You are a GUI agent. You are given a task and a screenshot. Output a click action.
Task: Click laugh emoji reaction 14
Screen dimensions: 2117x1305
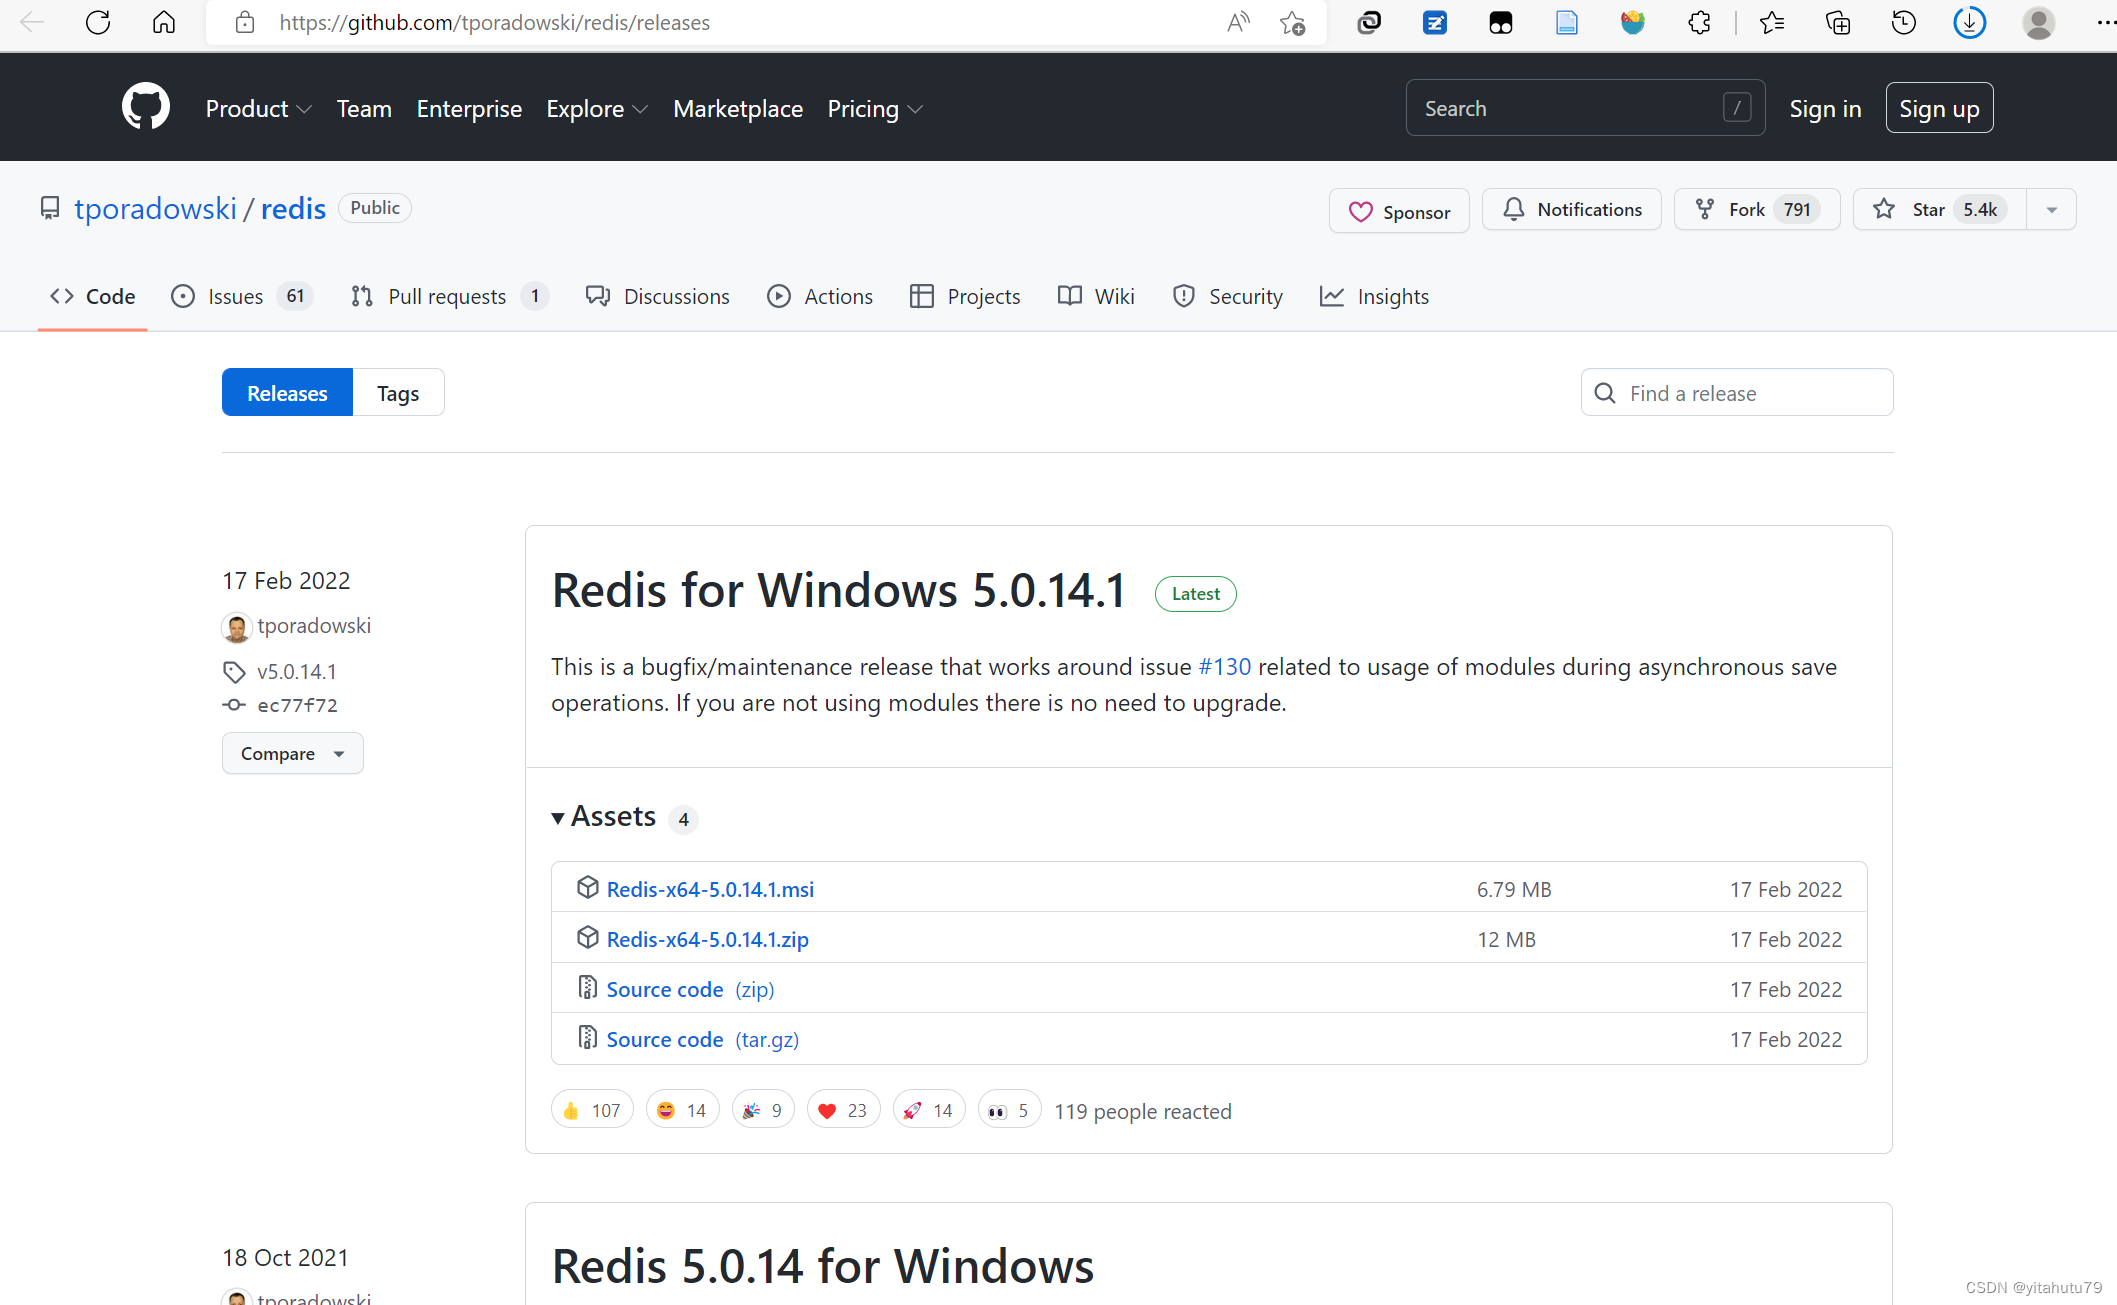click(x=682, y=1110)
